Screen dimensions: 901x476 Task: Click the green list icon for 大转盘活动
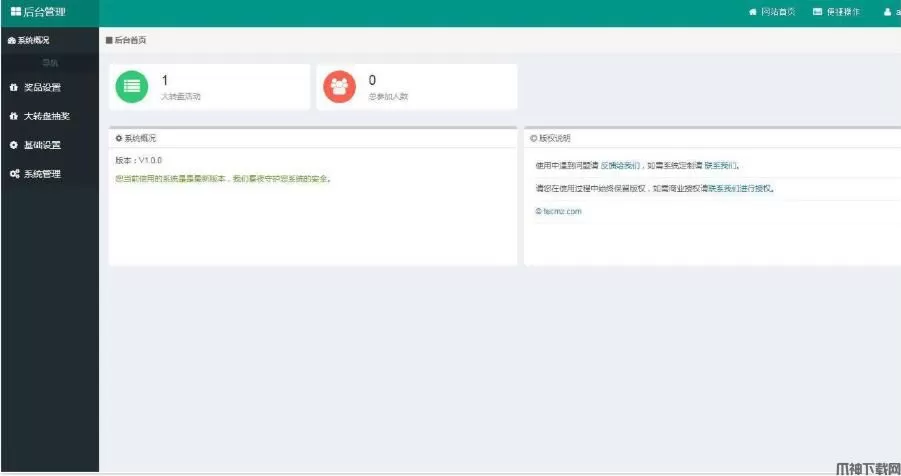tap(132, 87)
